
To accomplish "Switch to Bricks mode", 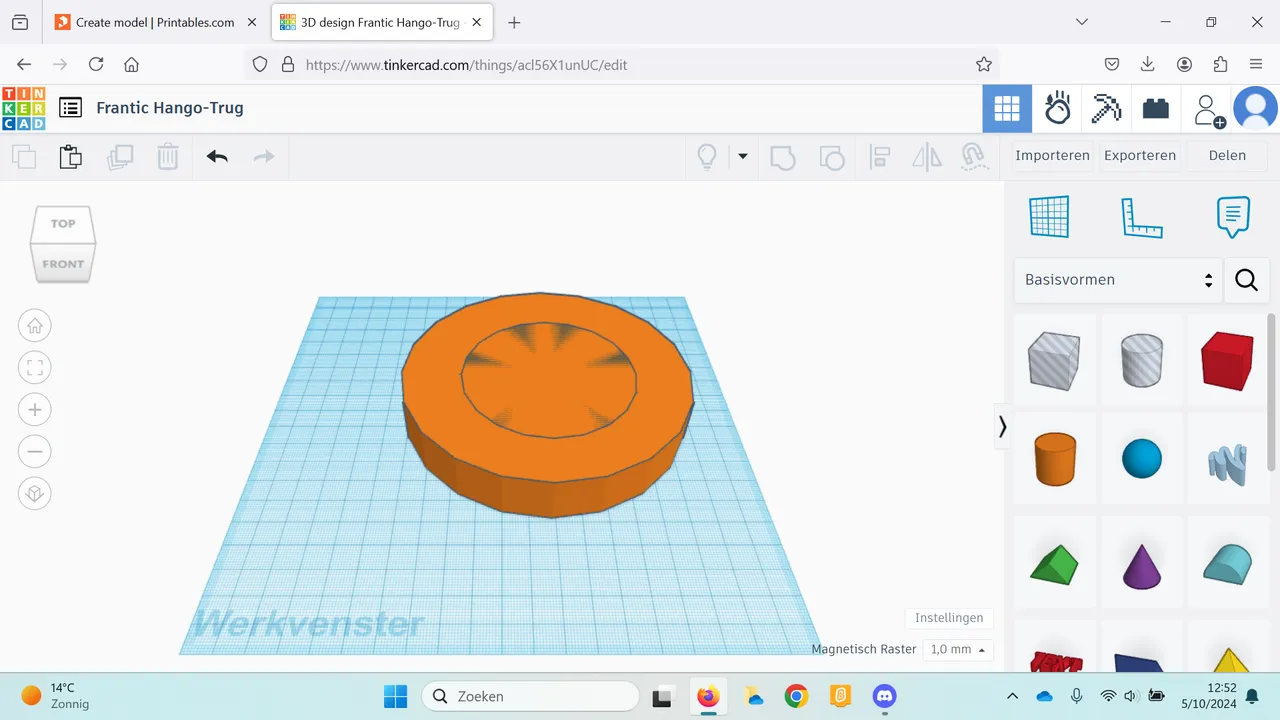I will [x=1156, y=108].
